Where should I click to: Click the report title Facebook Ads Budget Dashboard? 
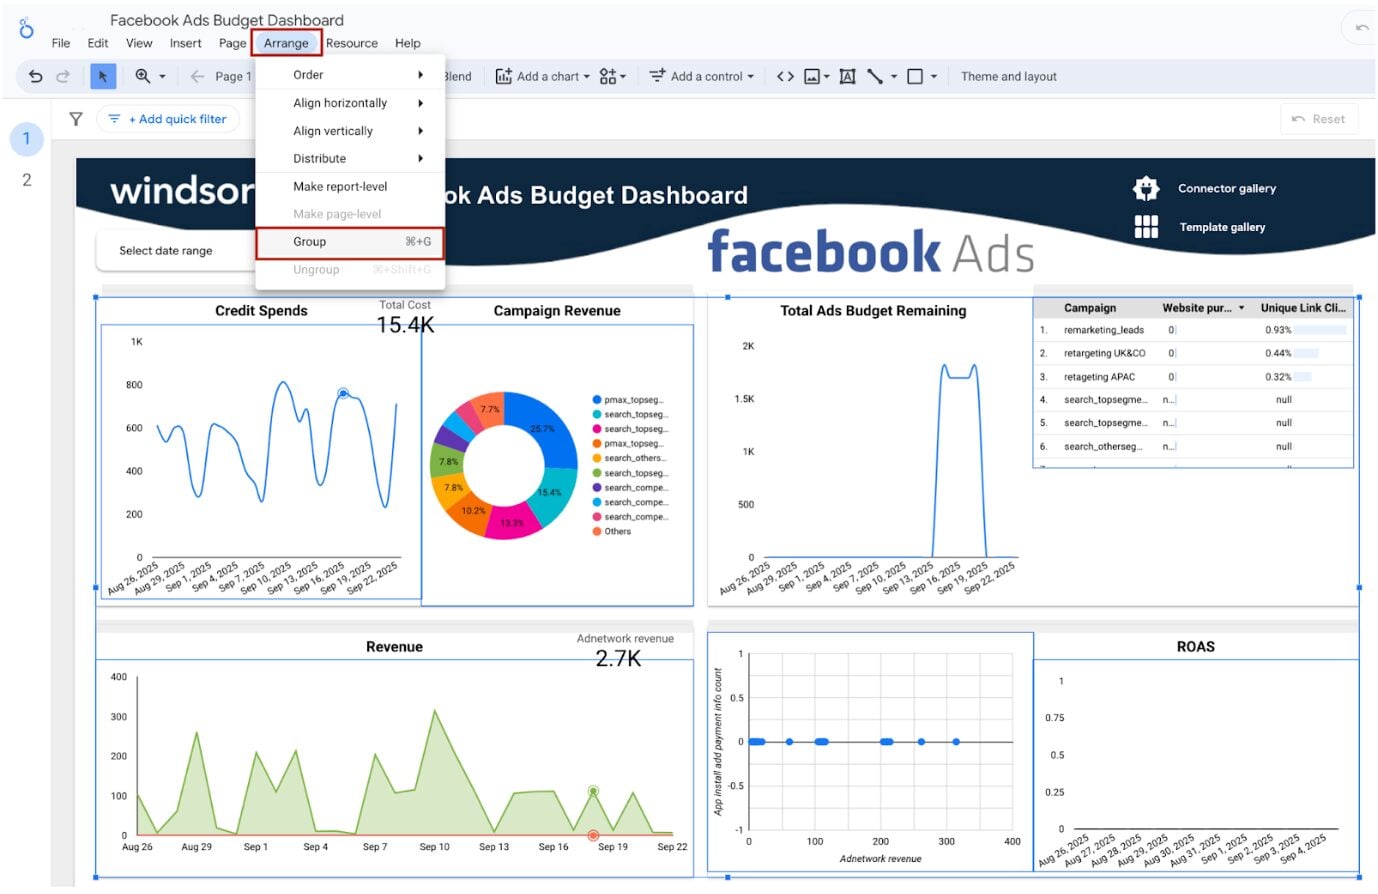pyautogui.click(x=227, y=19)
